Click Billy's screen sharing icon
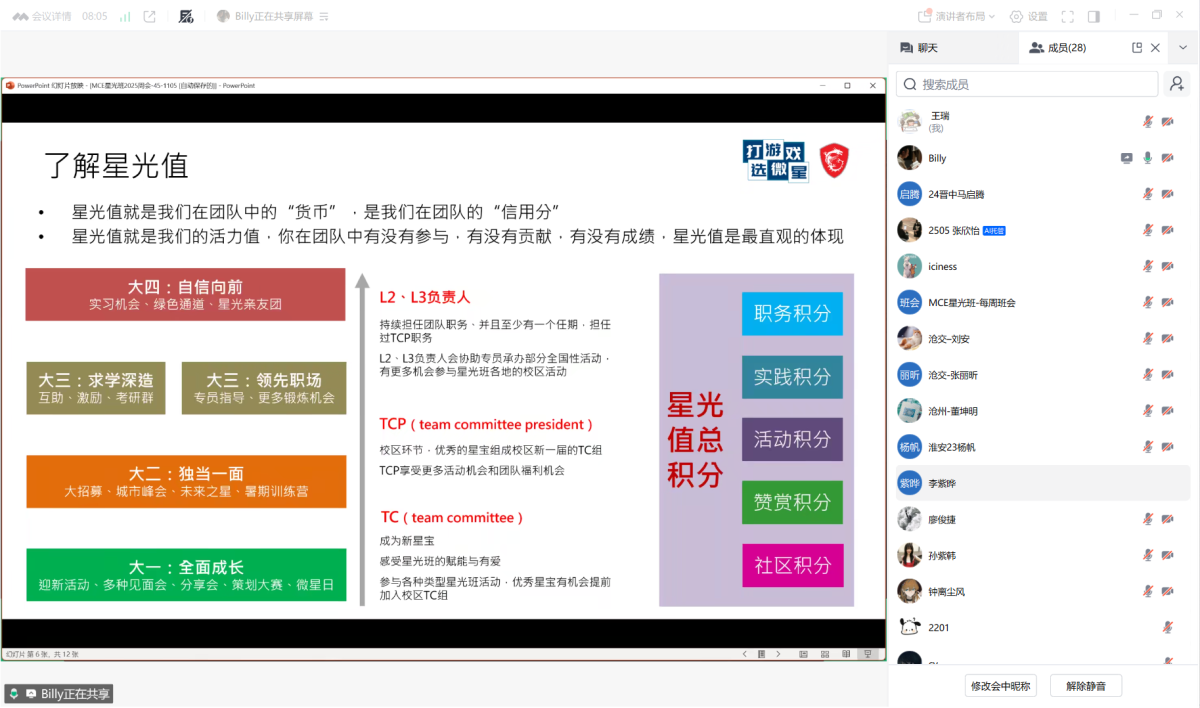The image size is (1200, 708). (x=1127, y=158)
